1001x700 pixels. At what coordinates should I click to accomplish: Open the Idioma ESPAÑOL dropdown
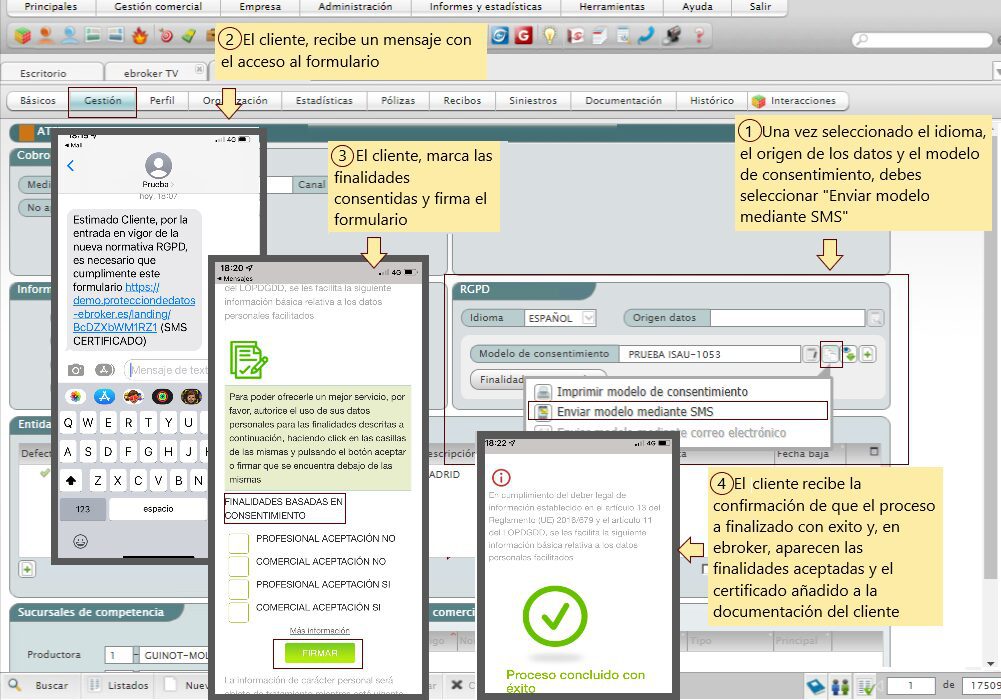coord(589,318)
